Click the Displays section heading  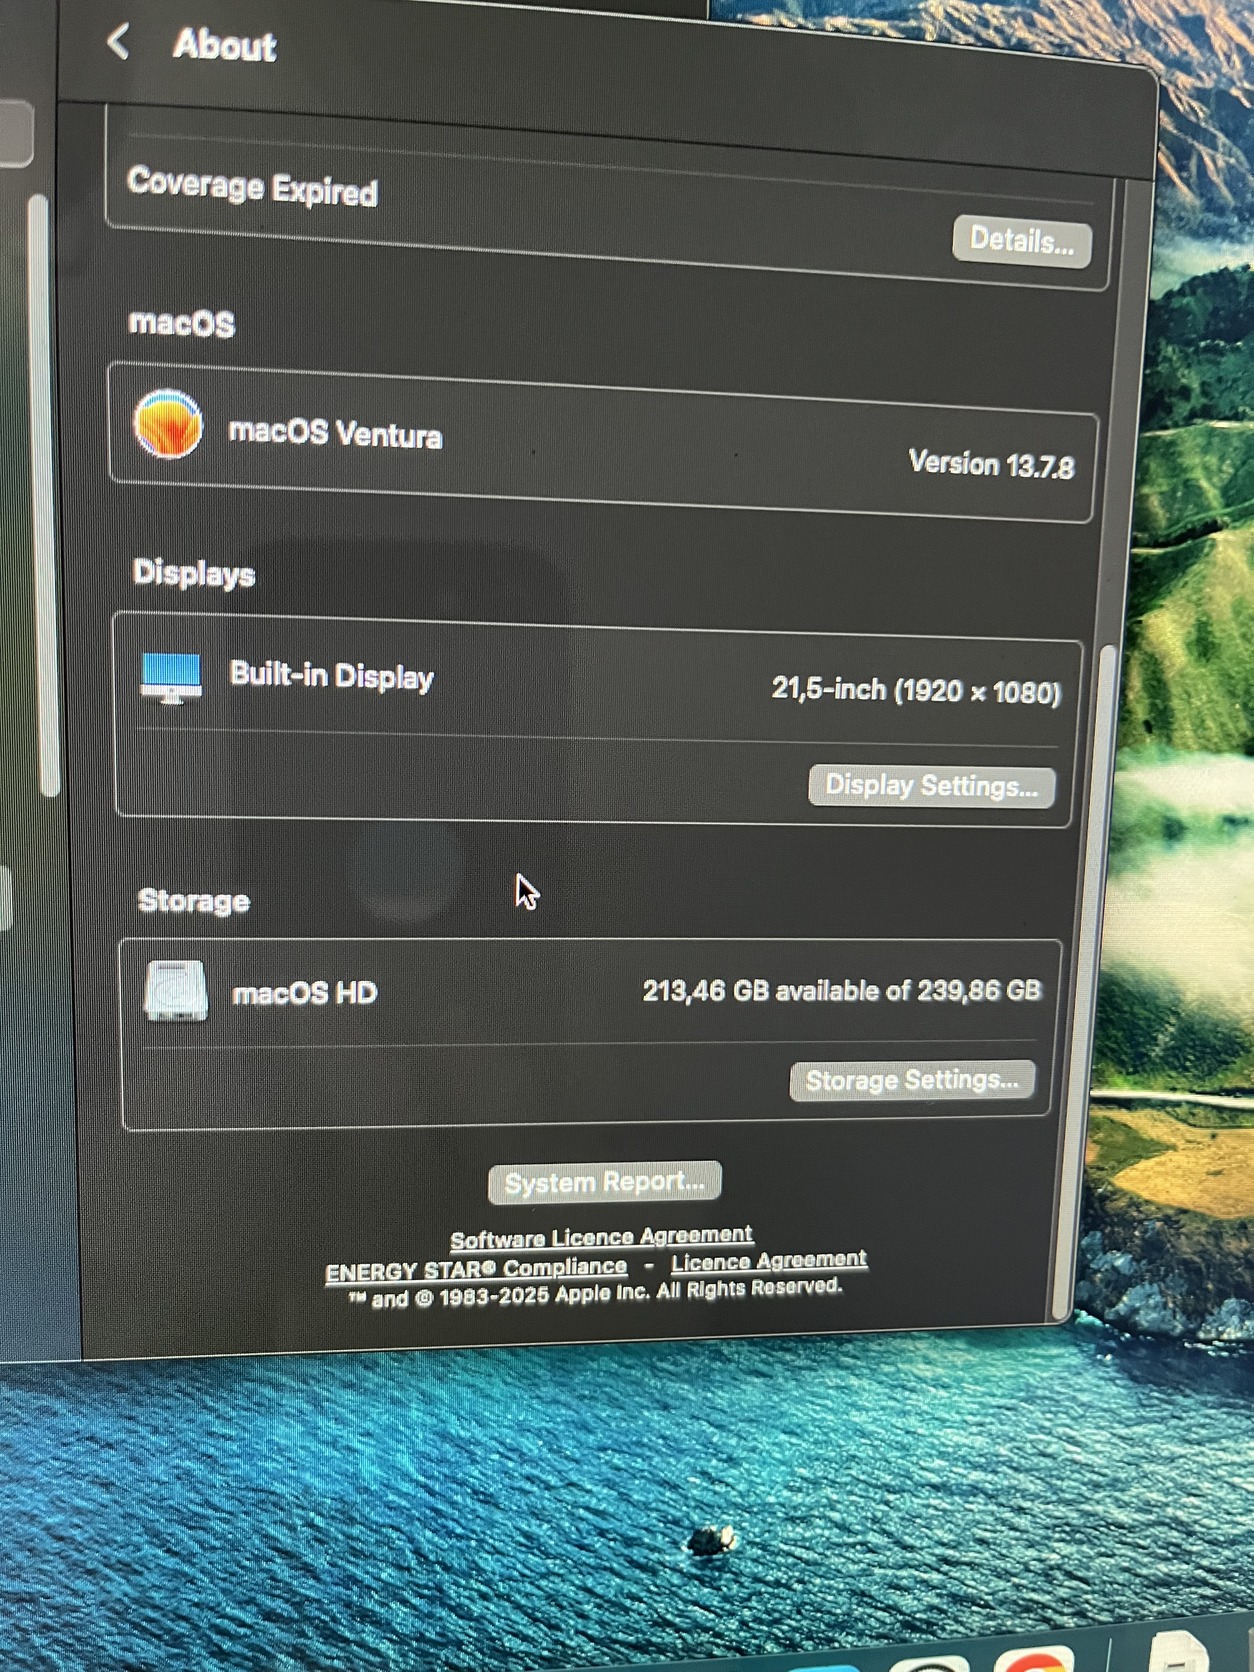tap(194, 573)
